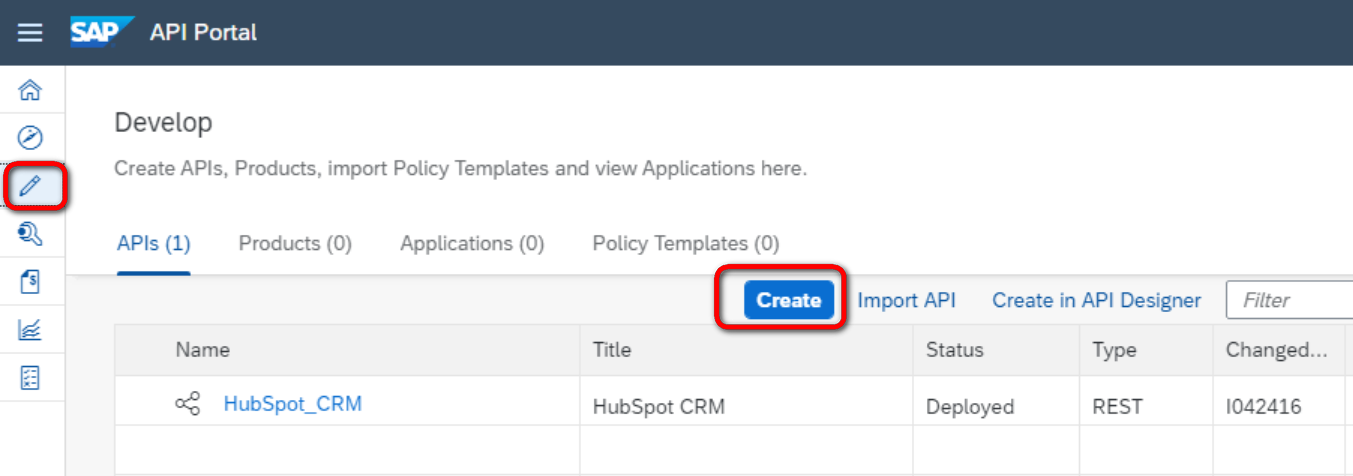Click the HubSpot_CRM API proxy icon

pyautogui.click(x=188, y=404)
